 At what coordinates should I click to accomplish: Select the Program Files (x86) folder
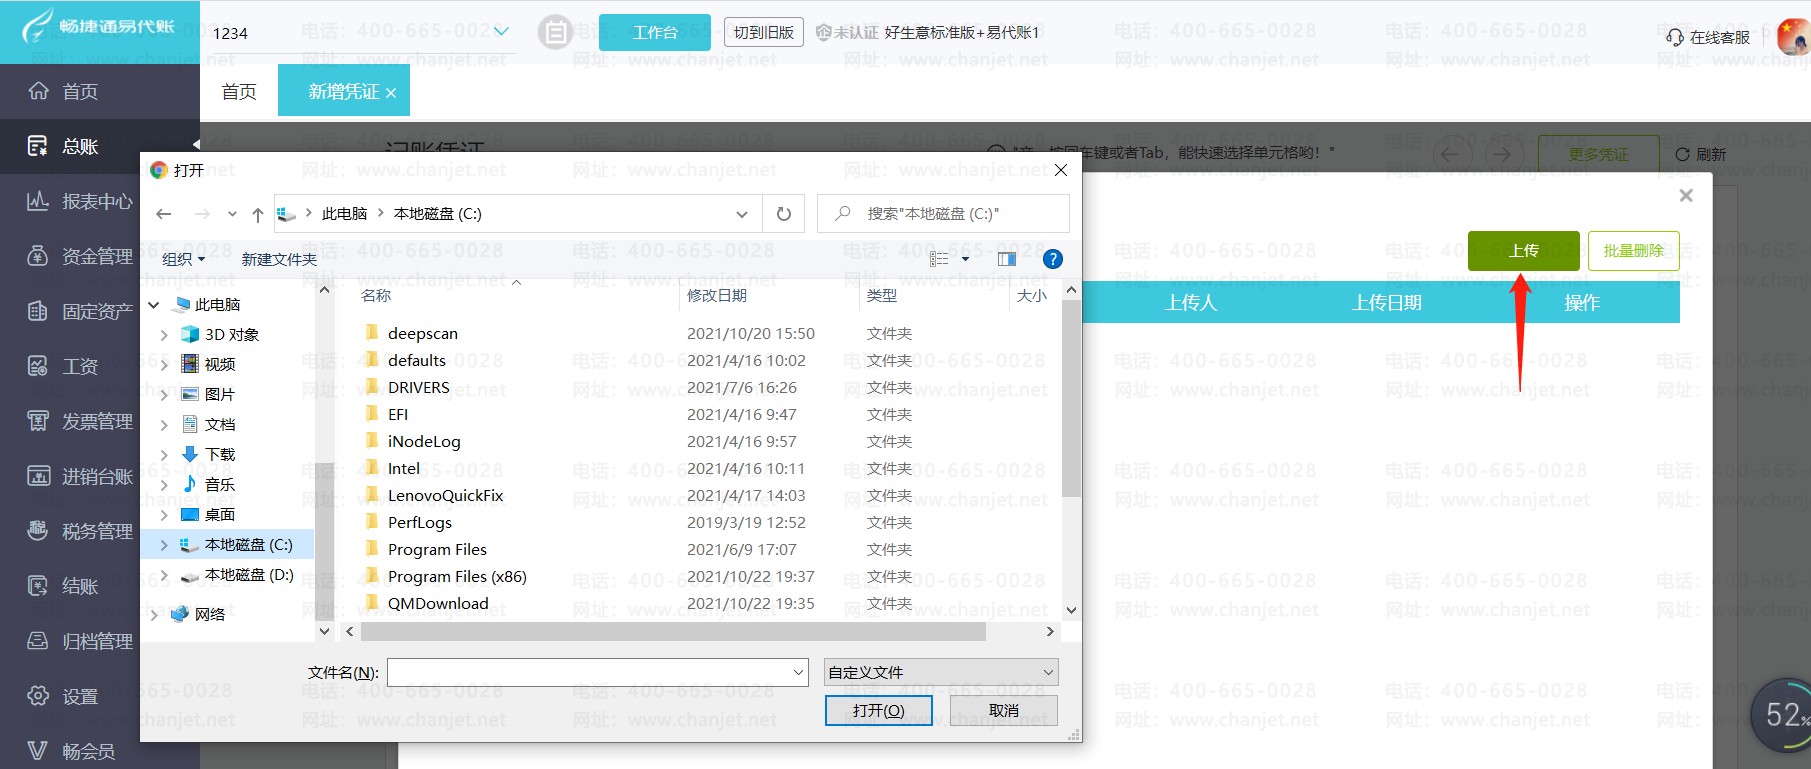pyautogui.click(x=457, y=577)
